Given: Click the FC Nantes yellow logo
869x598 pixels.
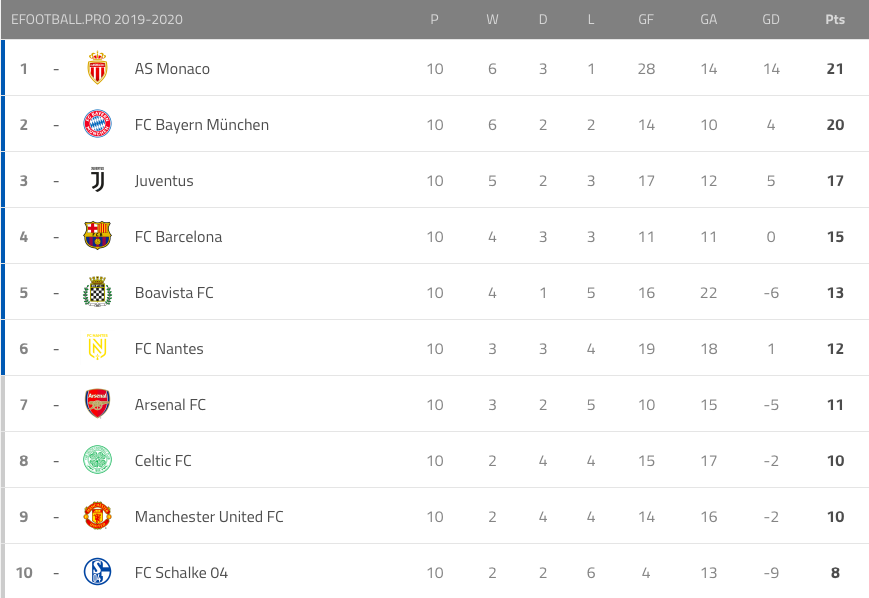Looking at the screenshot, I should click(x=97, y=349).
